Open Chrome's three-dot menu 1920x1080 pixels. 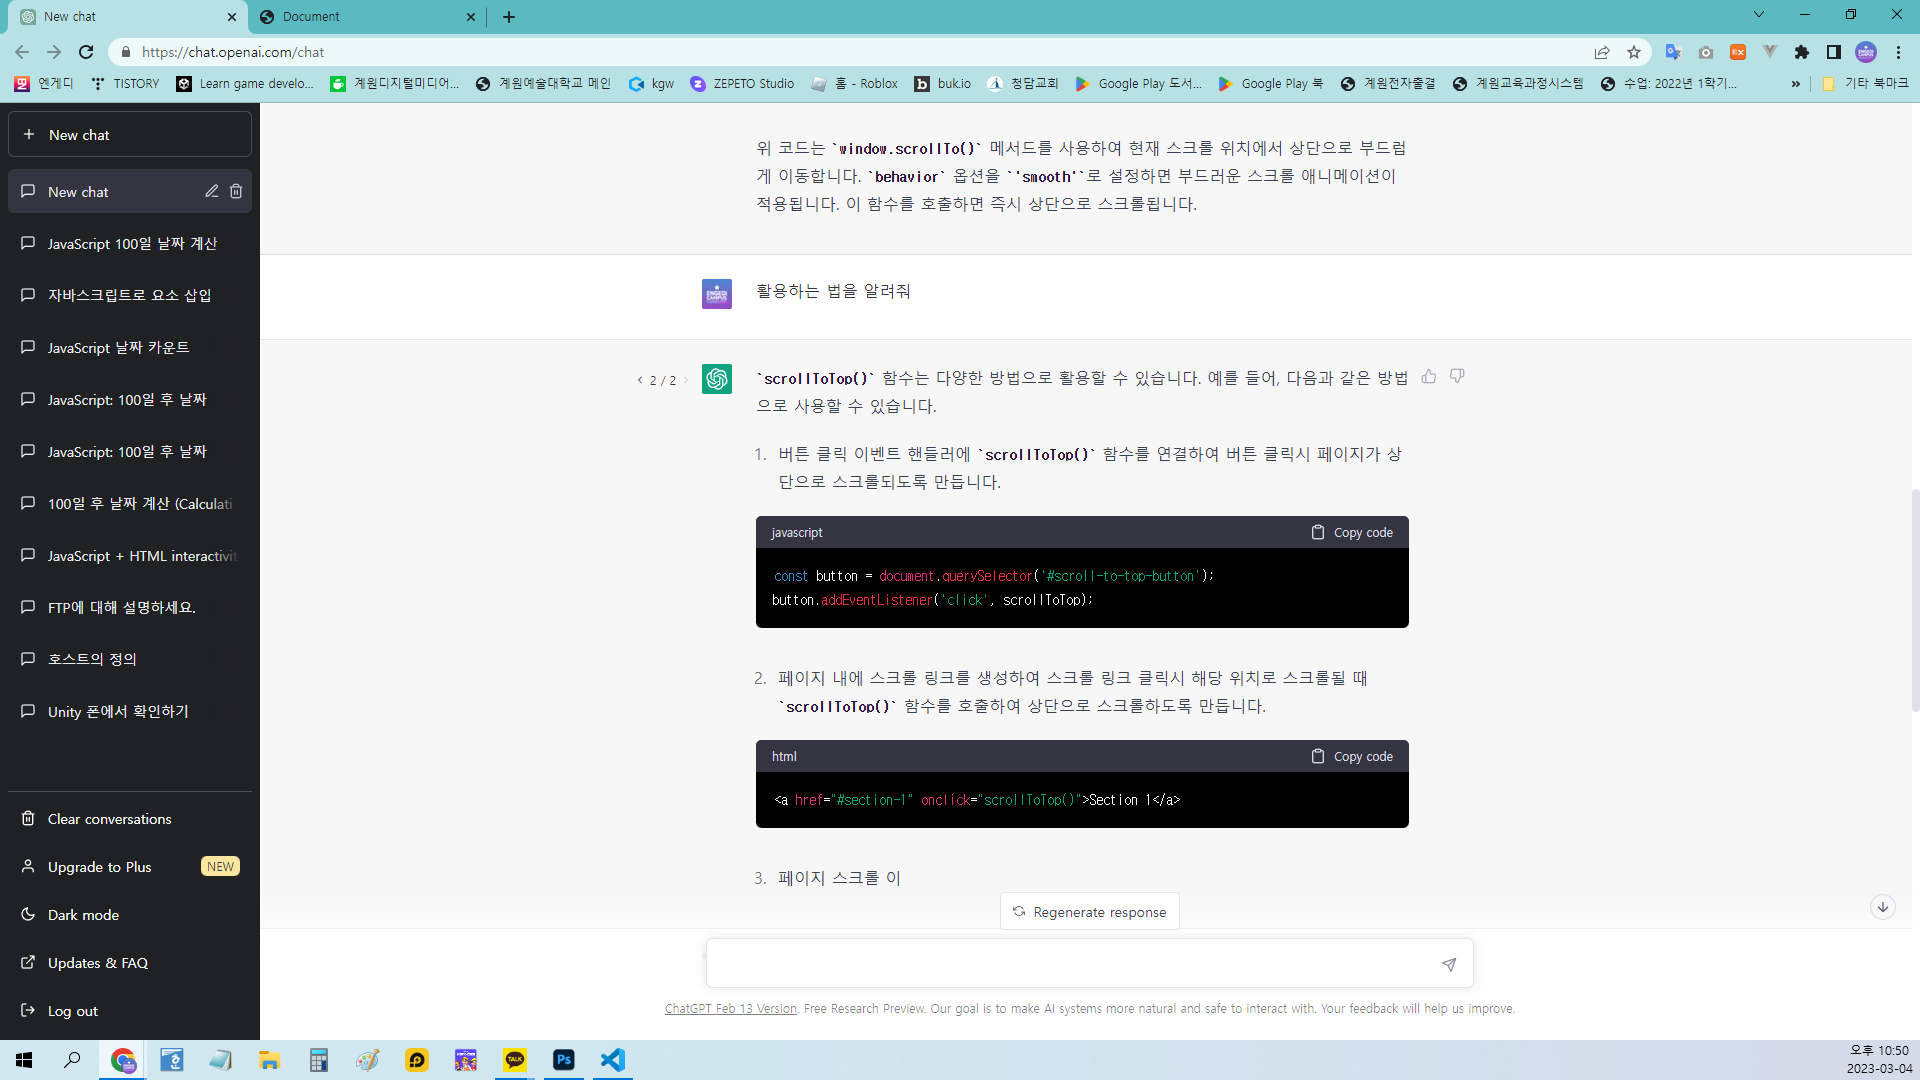pos(1898,52)
